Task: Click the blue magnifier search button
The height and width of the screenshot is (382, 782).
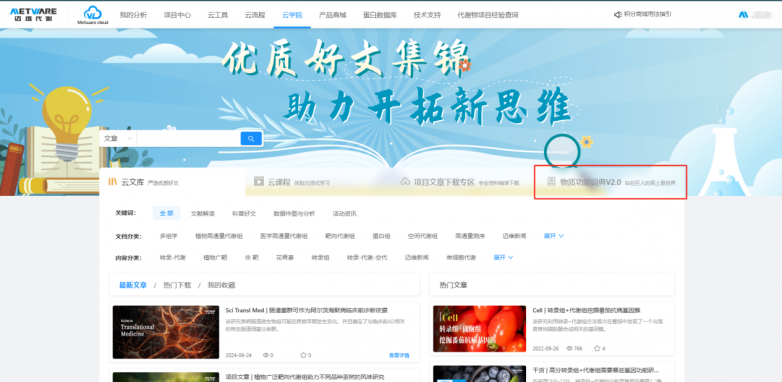Action: [251, 139]
